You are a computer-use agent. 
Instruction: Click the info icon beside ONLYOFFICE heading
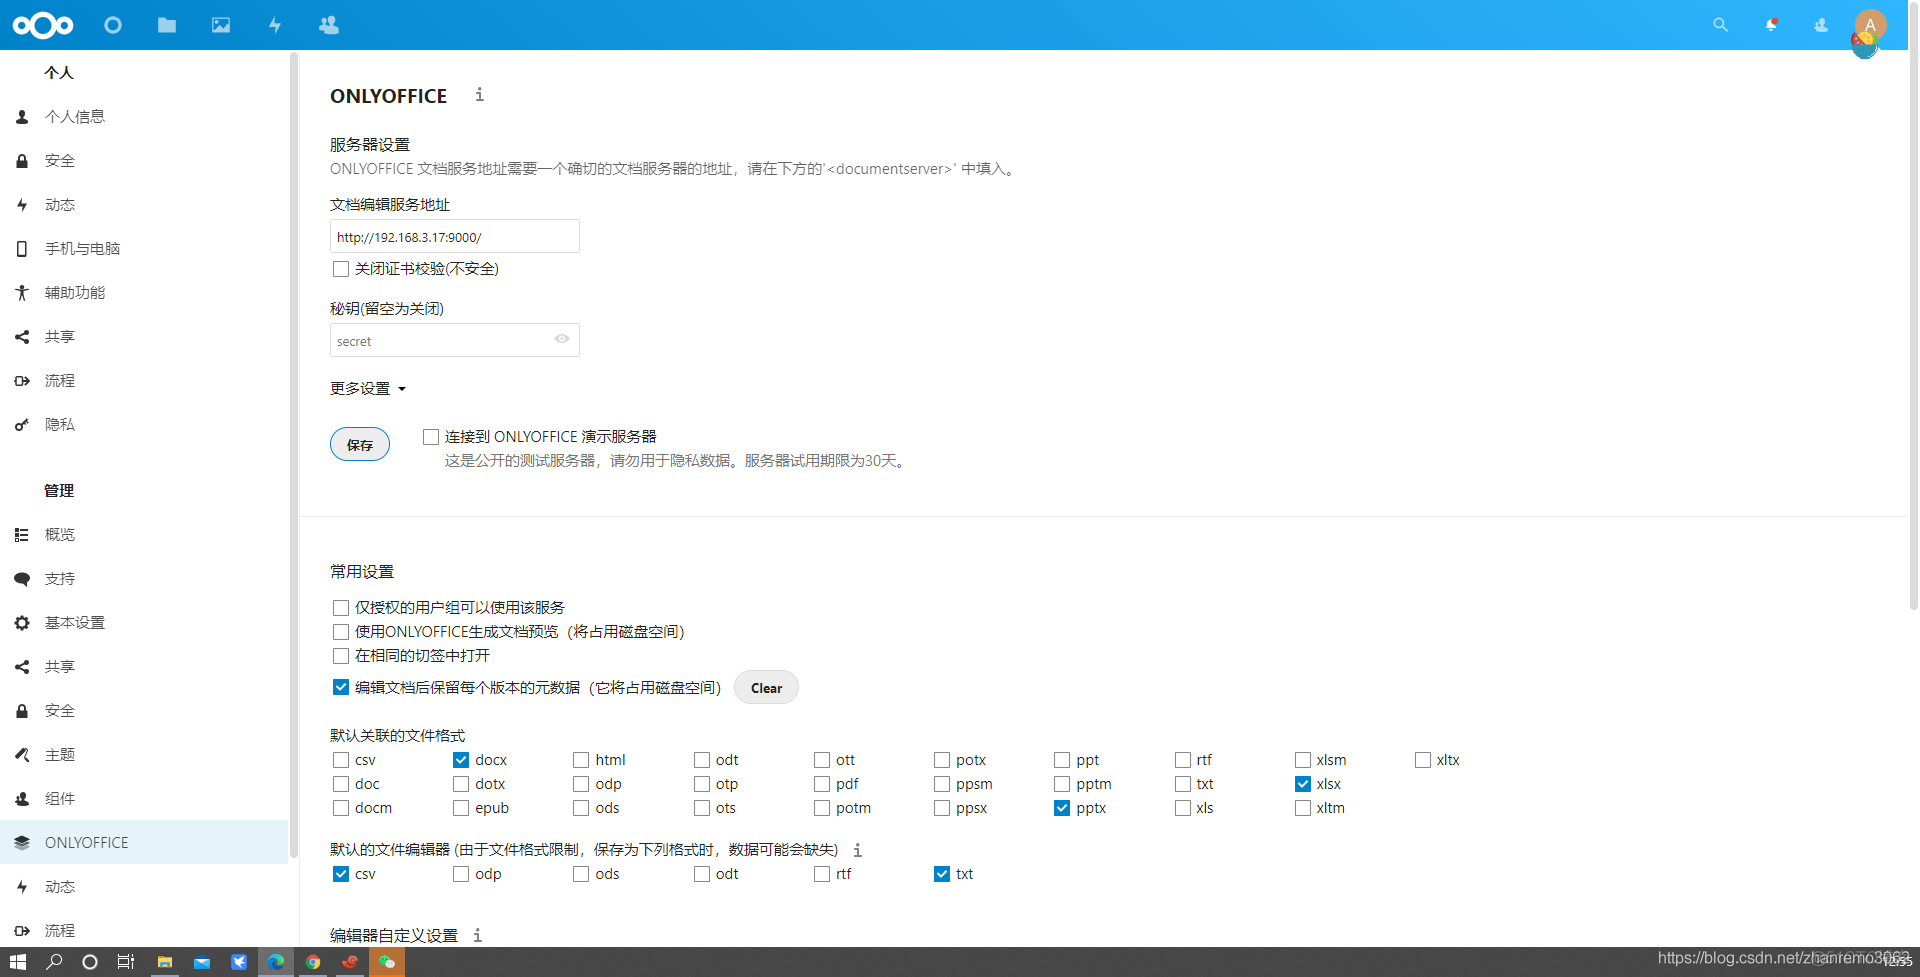479,94
